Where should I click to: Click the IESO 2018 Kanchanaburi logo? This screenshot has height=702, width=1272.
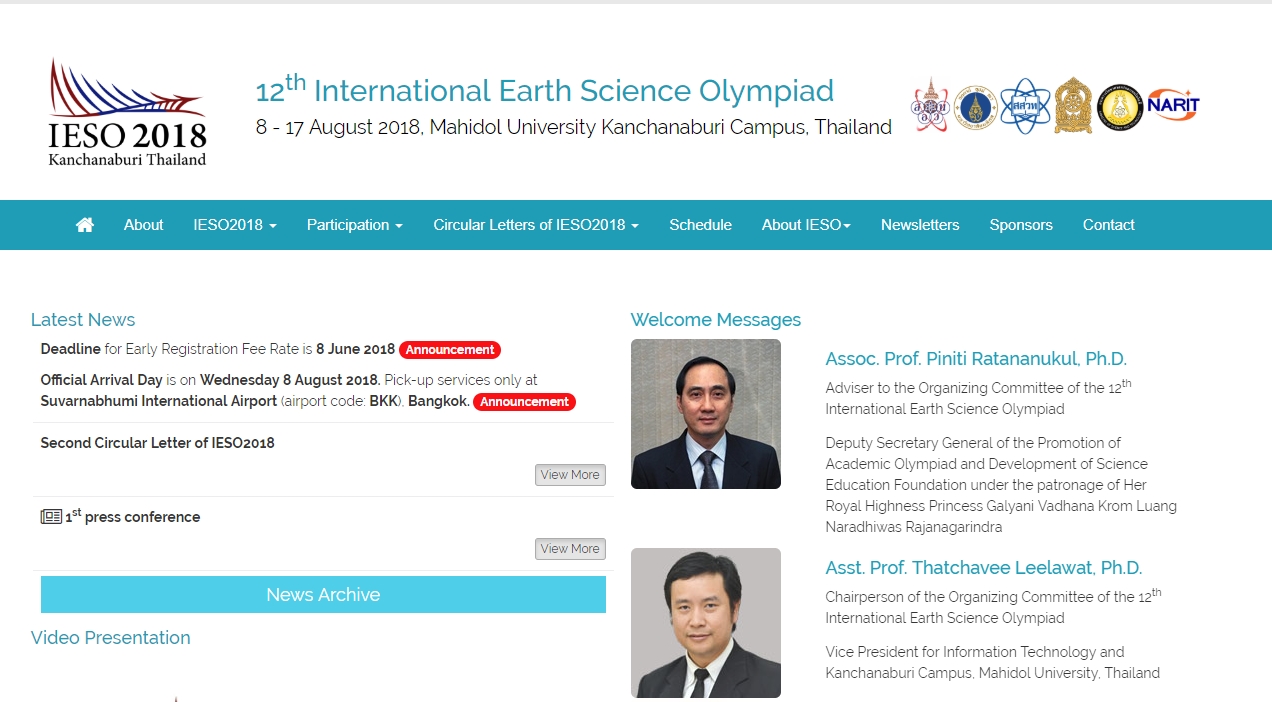(127, 113)
